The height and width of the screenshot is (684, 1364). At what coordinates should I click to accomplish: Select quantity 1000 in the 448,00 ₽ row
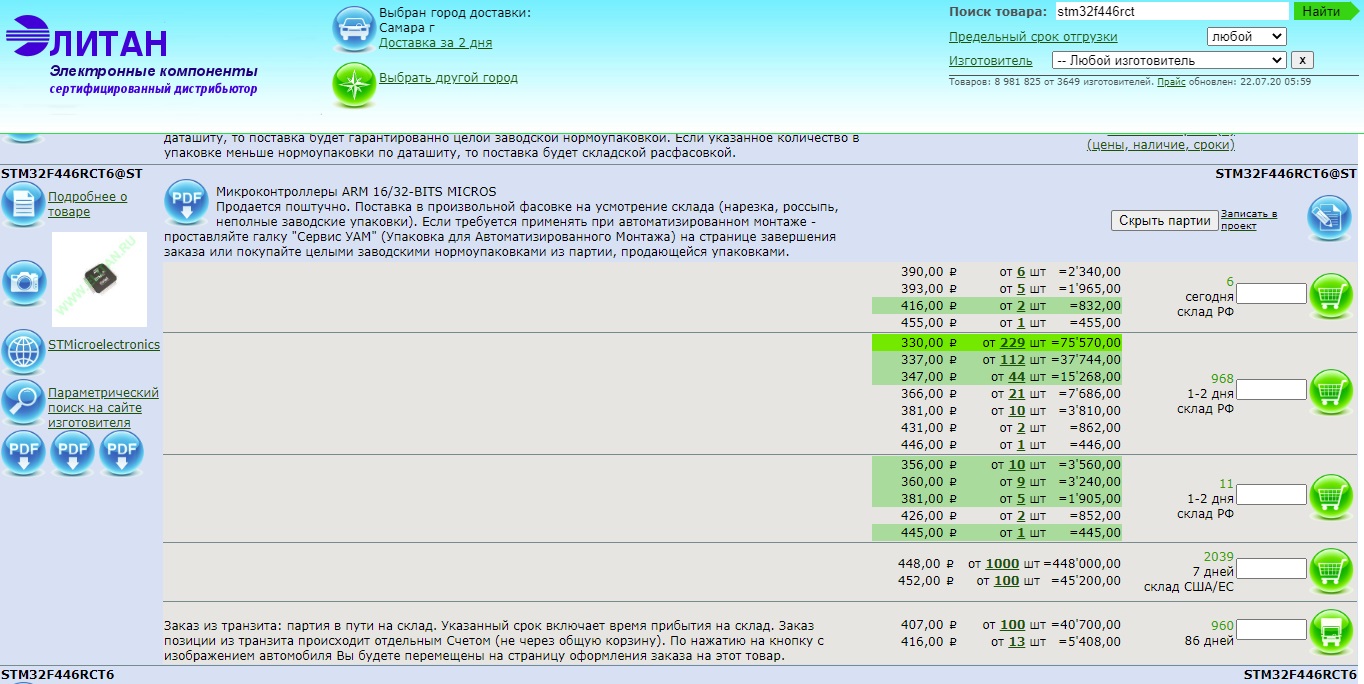1002,564
